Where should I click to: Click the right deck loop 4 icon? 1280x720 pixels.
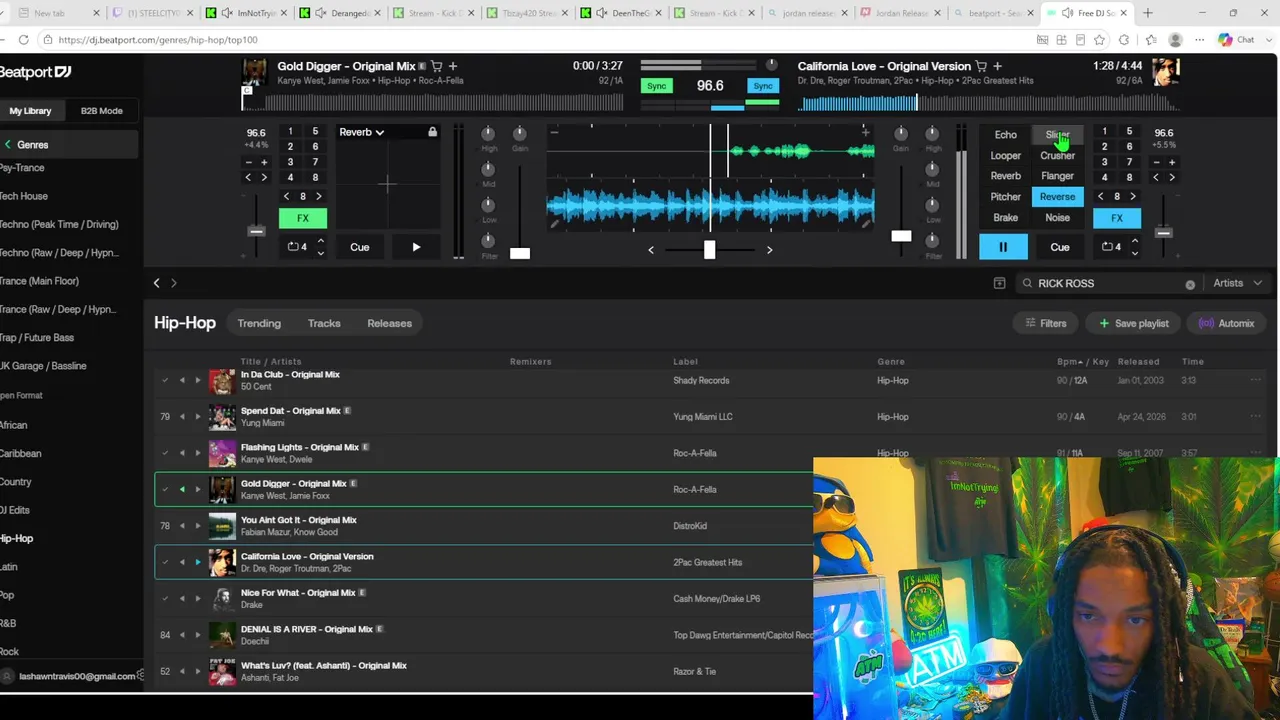pyautogui.click(x=1112, y=247)
